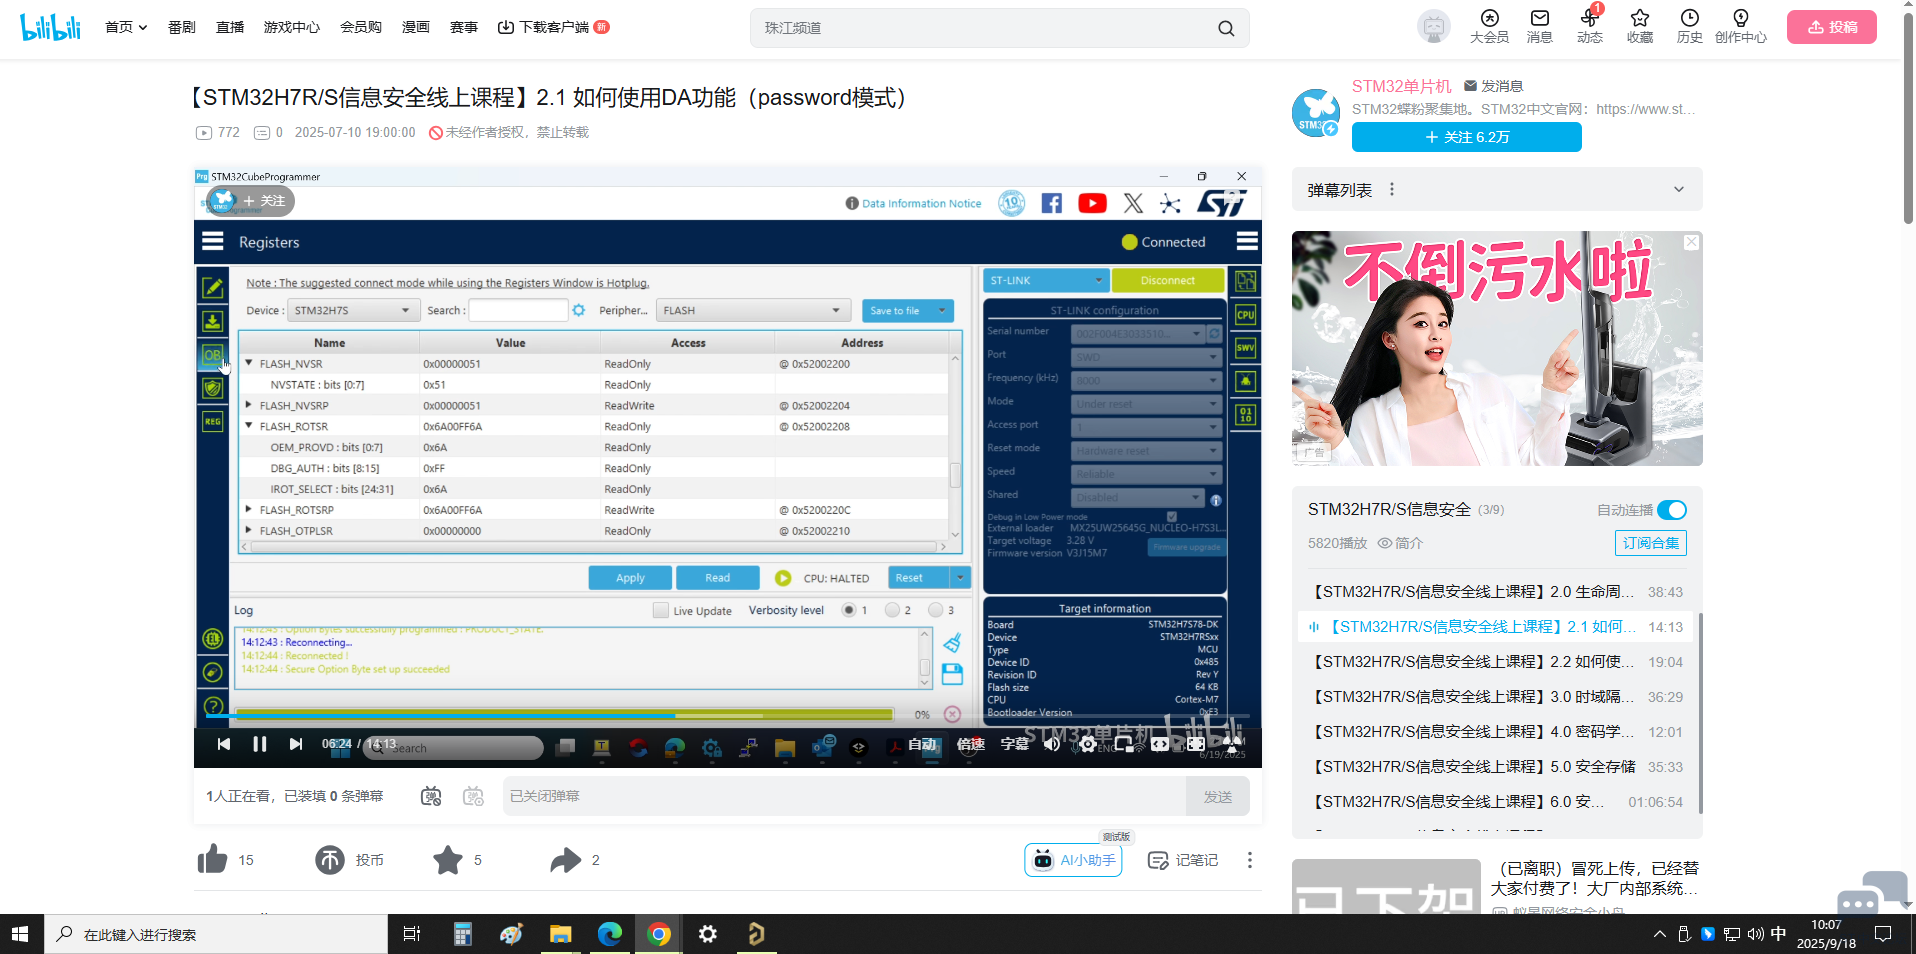
Task: Open the player in fullscreen
Action: [x=1232, y=744]
